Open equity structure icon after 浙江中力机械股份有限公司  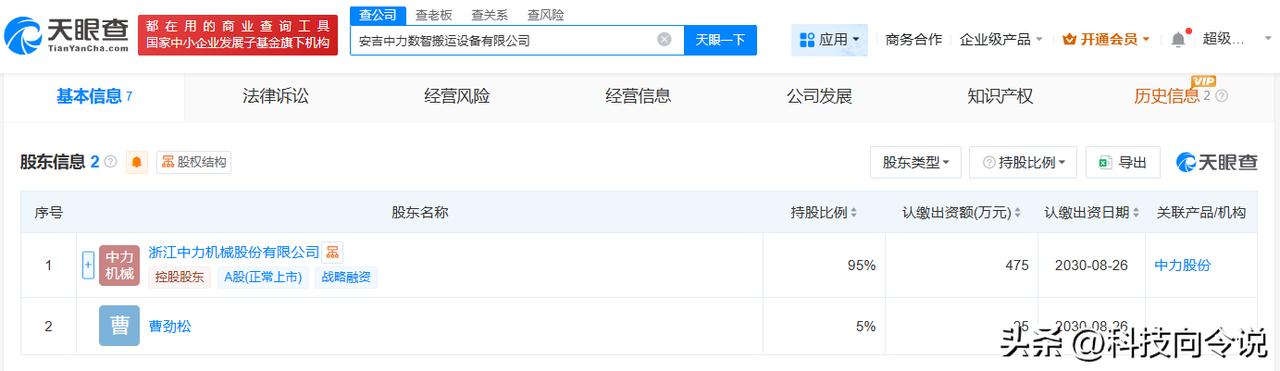tap(333, 252)
